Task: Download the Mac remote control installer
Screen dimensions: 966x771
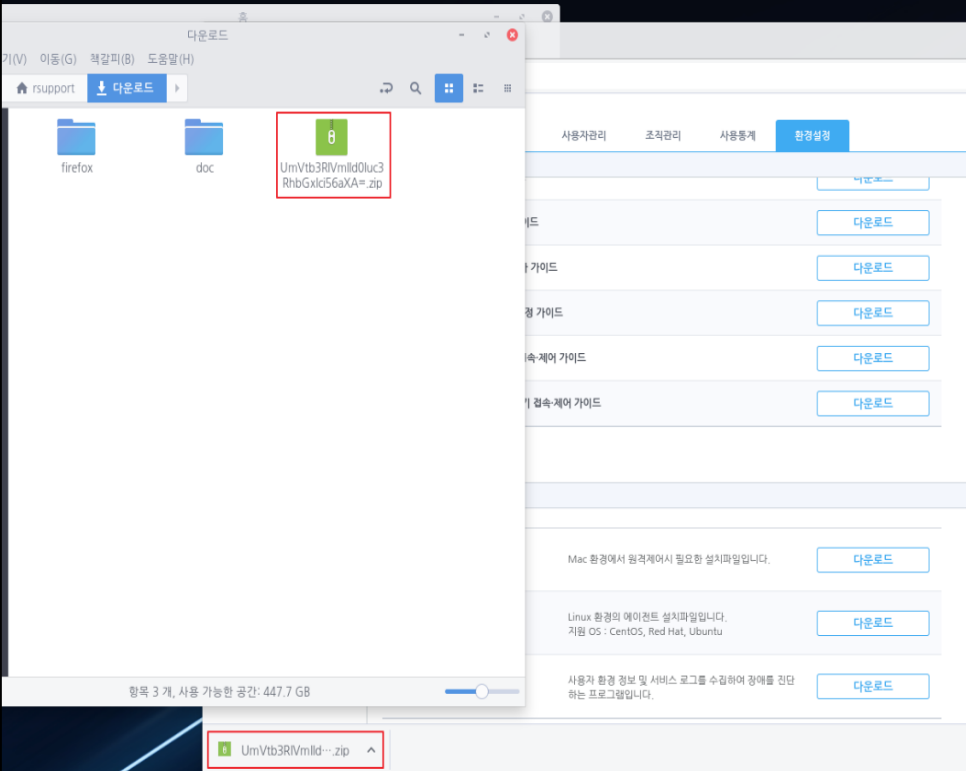Action: point(872,560)
